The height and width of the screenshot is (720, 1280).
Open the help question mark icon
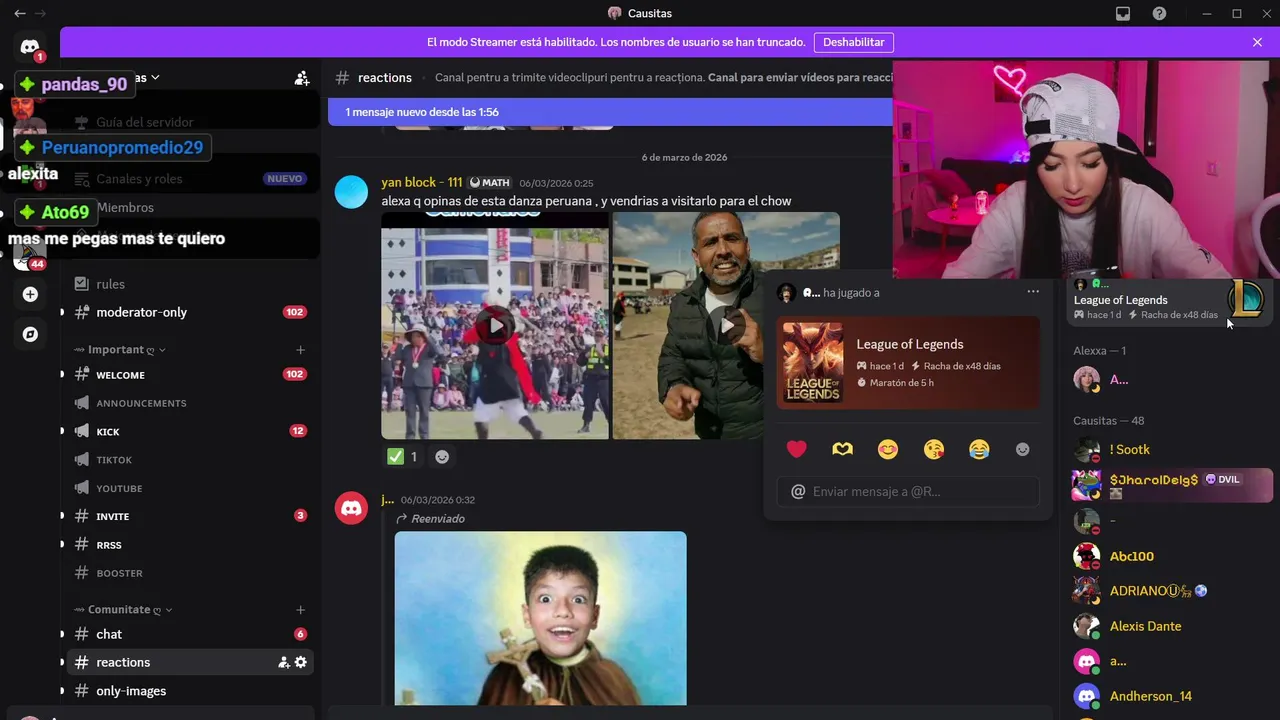1159,13
